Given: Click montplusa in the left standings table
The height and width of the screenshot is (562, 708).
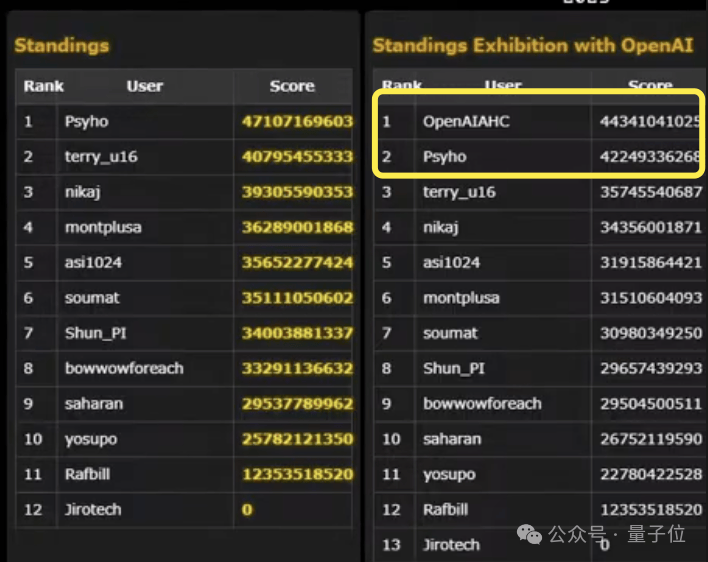Looking at the screenshot, I should pos(103,227).
